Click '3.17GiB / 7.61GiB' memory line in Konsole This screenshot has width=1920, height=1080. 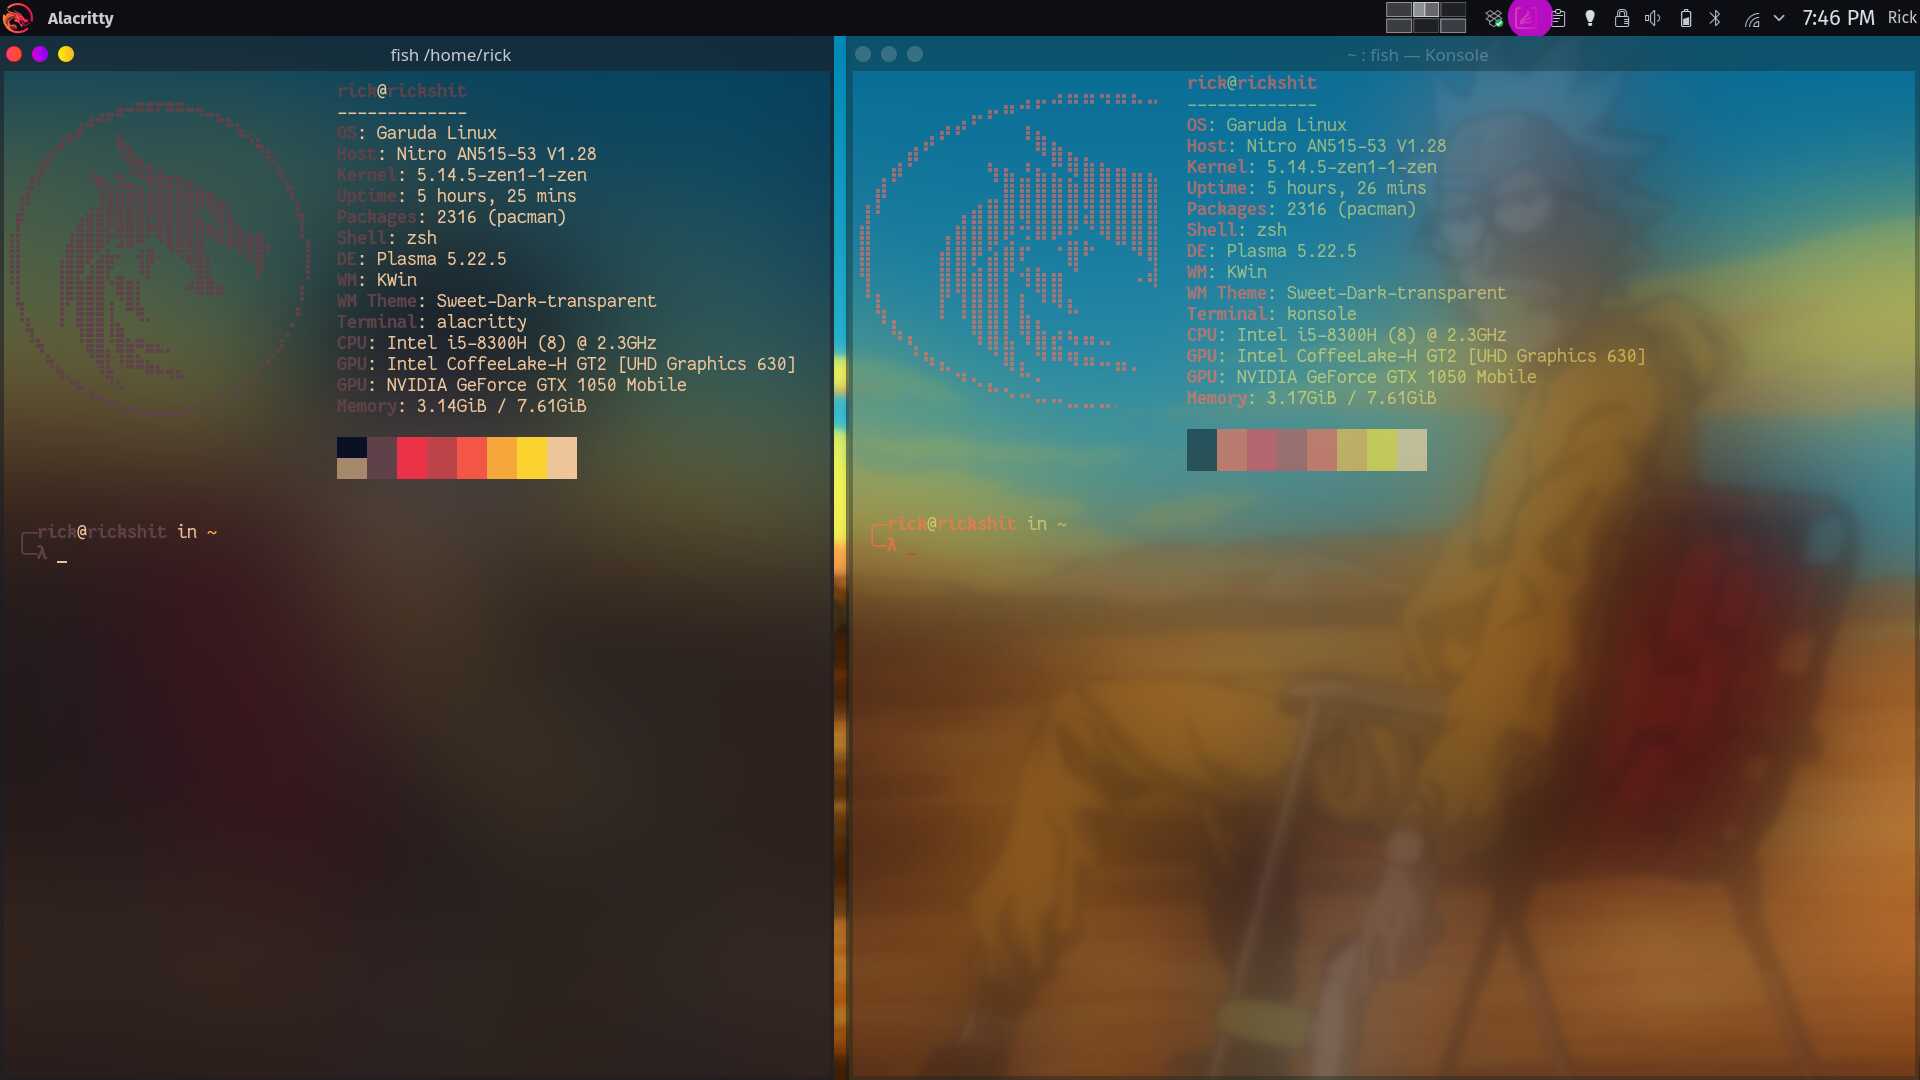click(x=1352, y=398)
